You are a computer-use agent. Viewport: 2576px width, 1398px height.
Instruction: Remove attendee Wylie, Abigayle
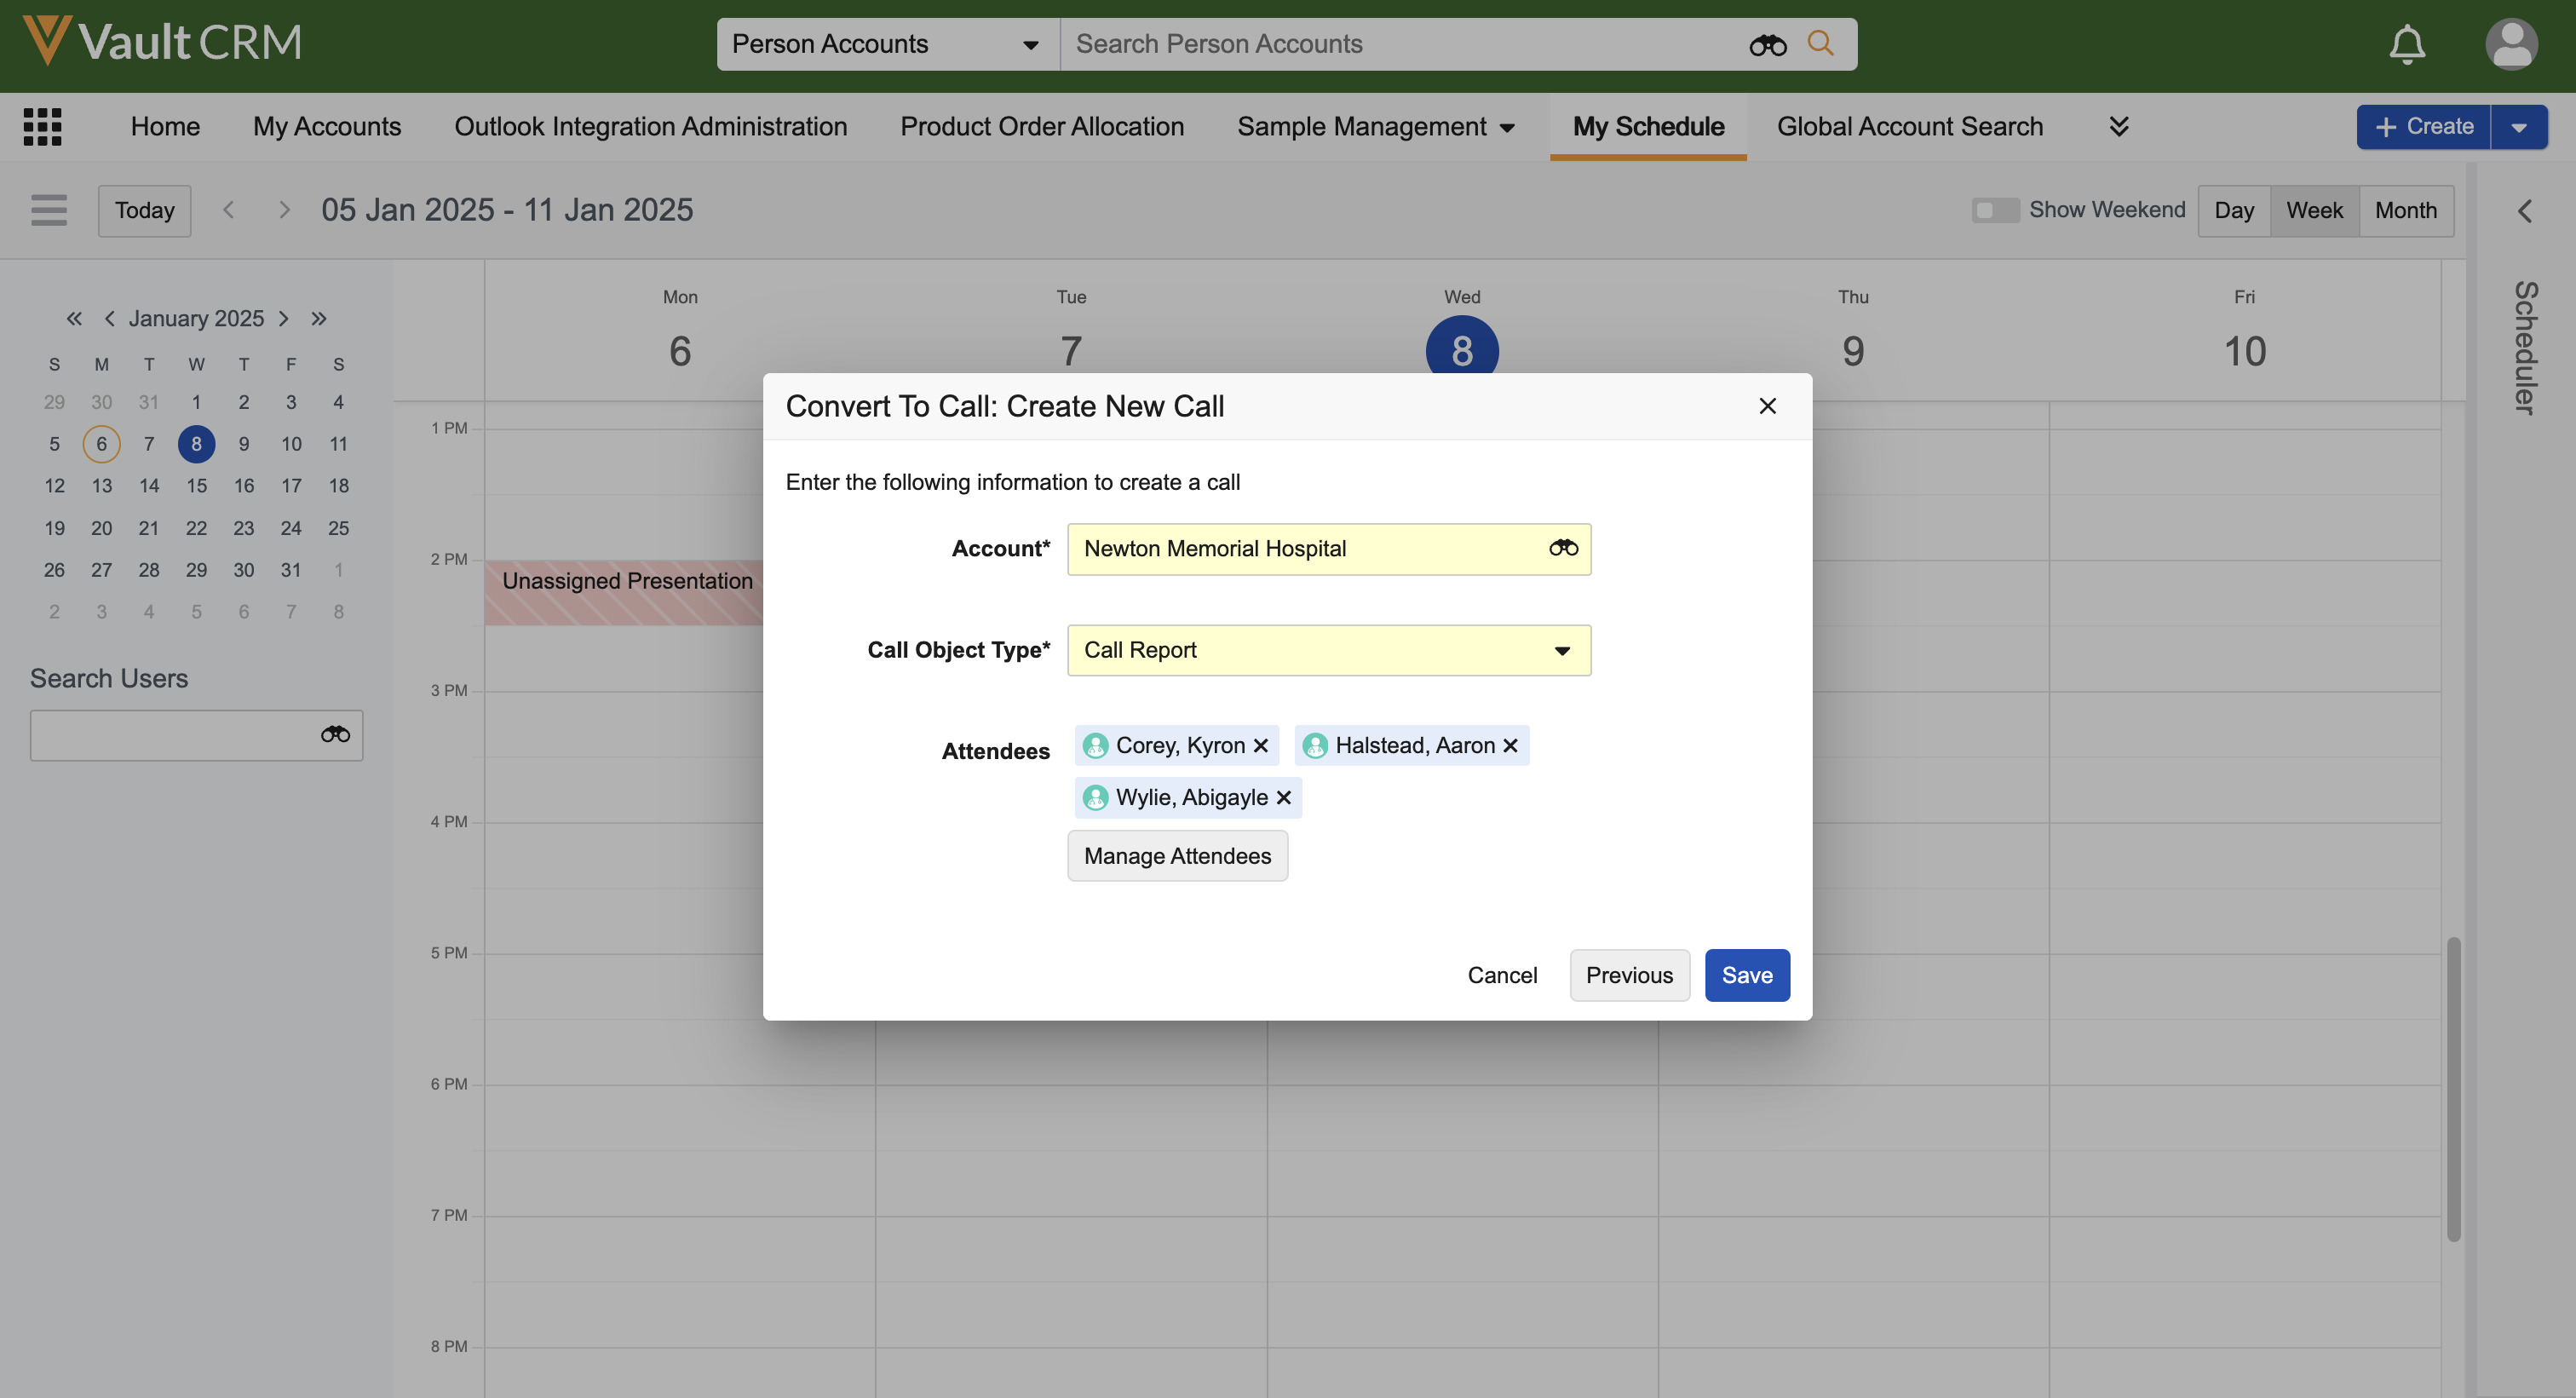(1284, 797)
